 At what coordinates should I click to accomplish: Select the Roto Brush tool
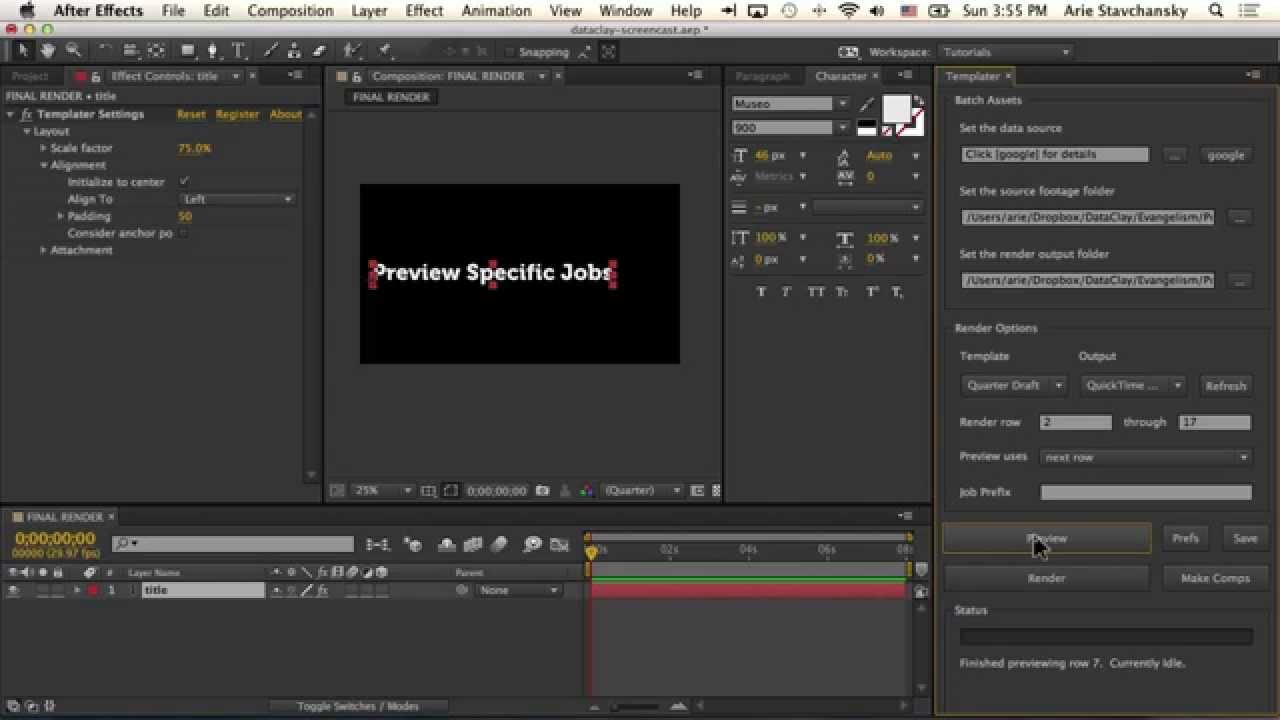pos(352,51)
